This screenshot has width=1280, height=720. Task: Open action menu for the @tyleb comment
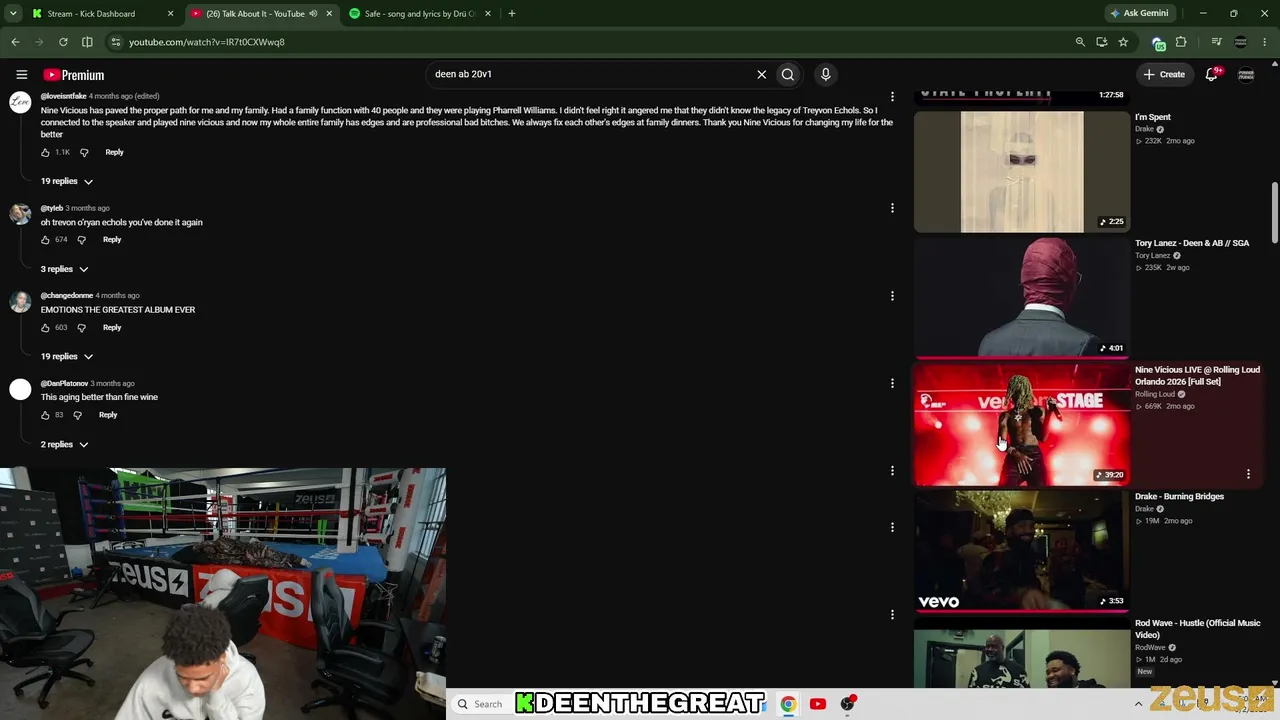892,208
